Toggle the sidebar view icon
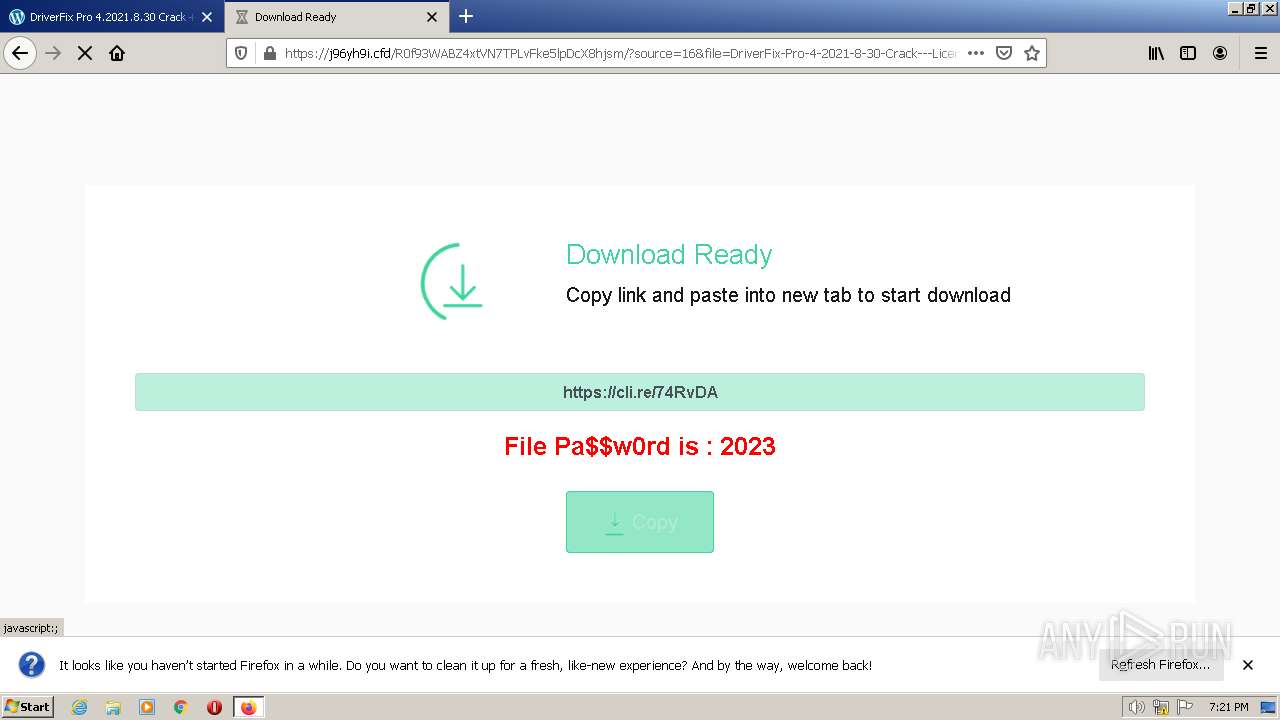Viewport: 1280px width, 720px height. pyautogui.click(x=1188, y=53)
